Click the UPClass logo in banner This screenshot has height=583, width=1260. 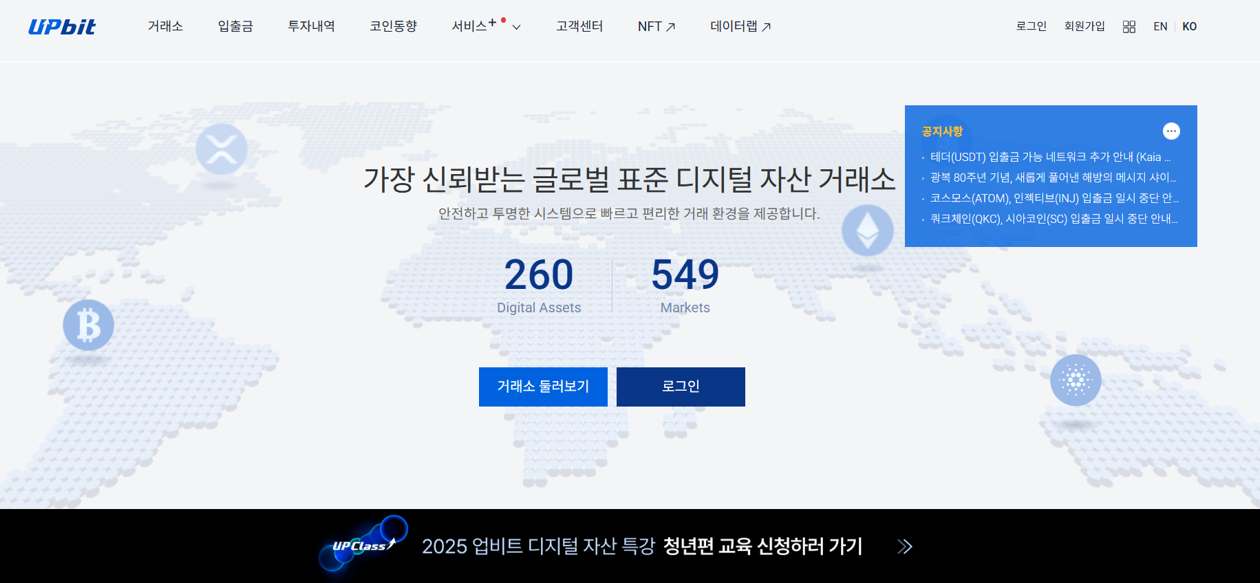pos(363,545)
